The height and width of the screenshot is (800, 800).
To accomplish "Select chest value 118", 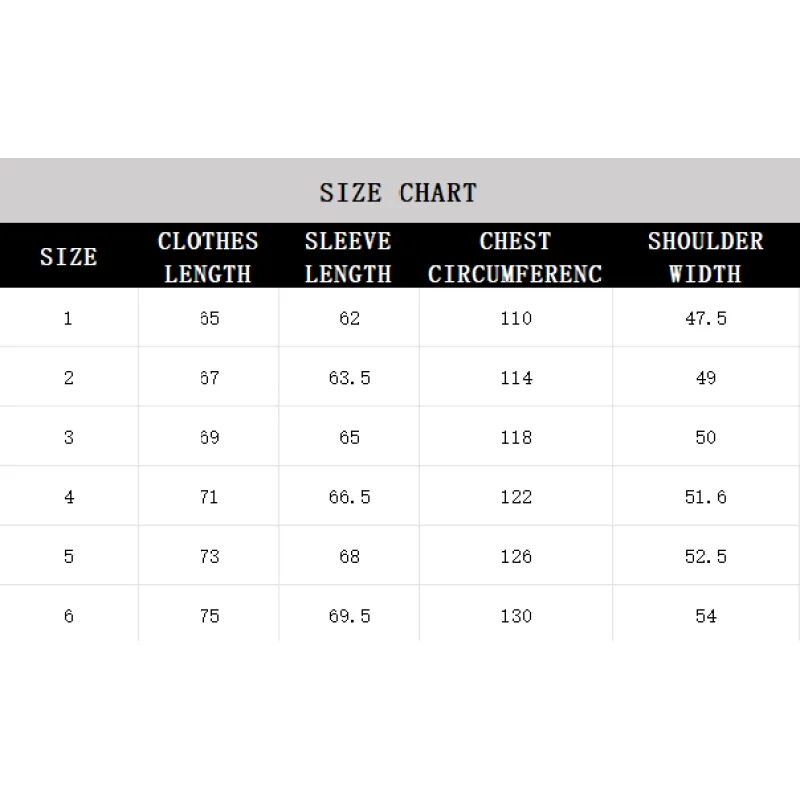I will point(516,437).
